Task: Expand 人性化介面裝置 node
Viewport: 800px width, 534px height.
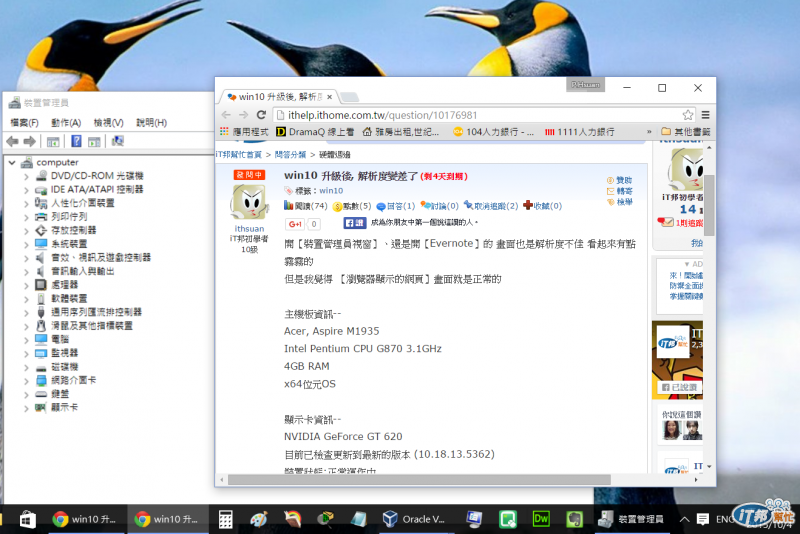Action: tap(26, 204)
